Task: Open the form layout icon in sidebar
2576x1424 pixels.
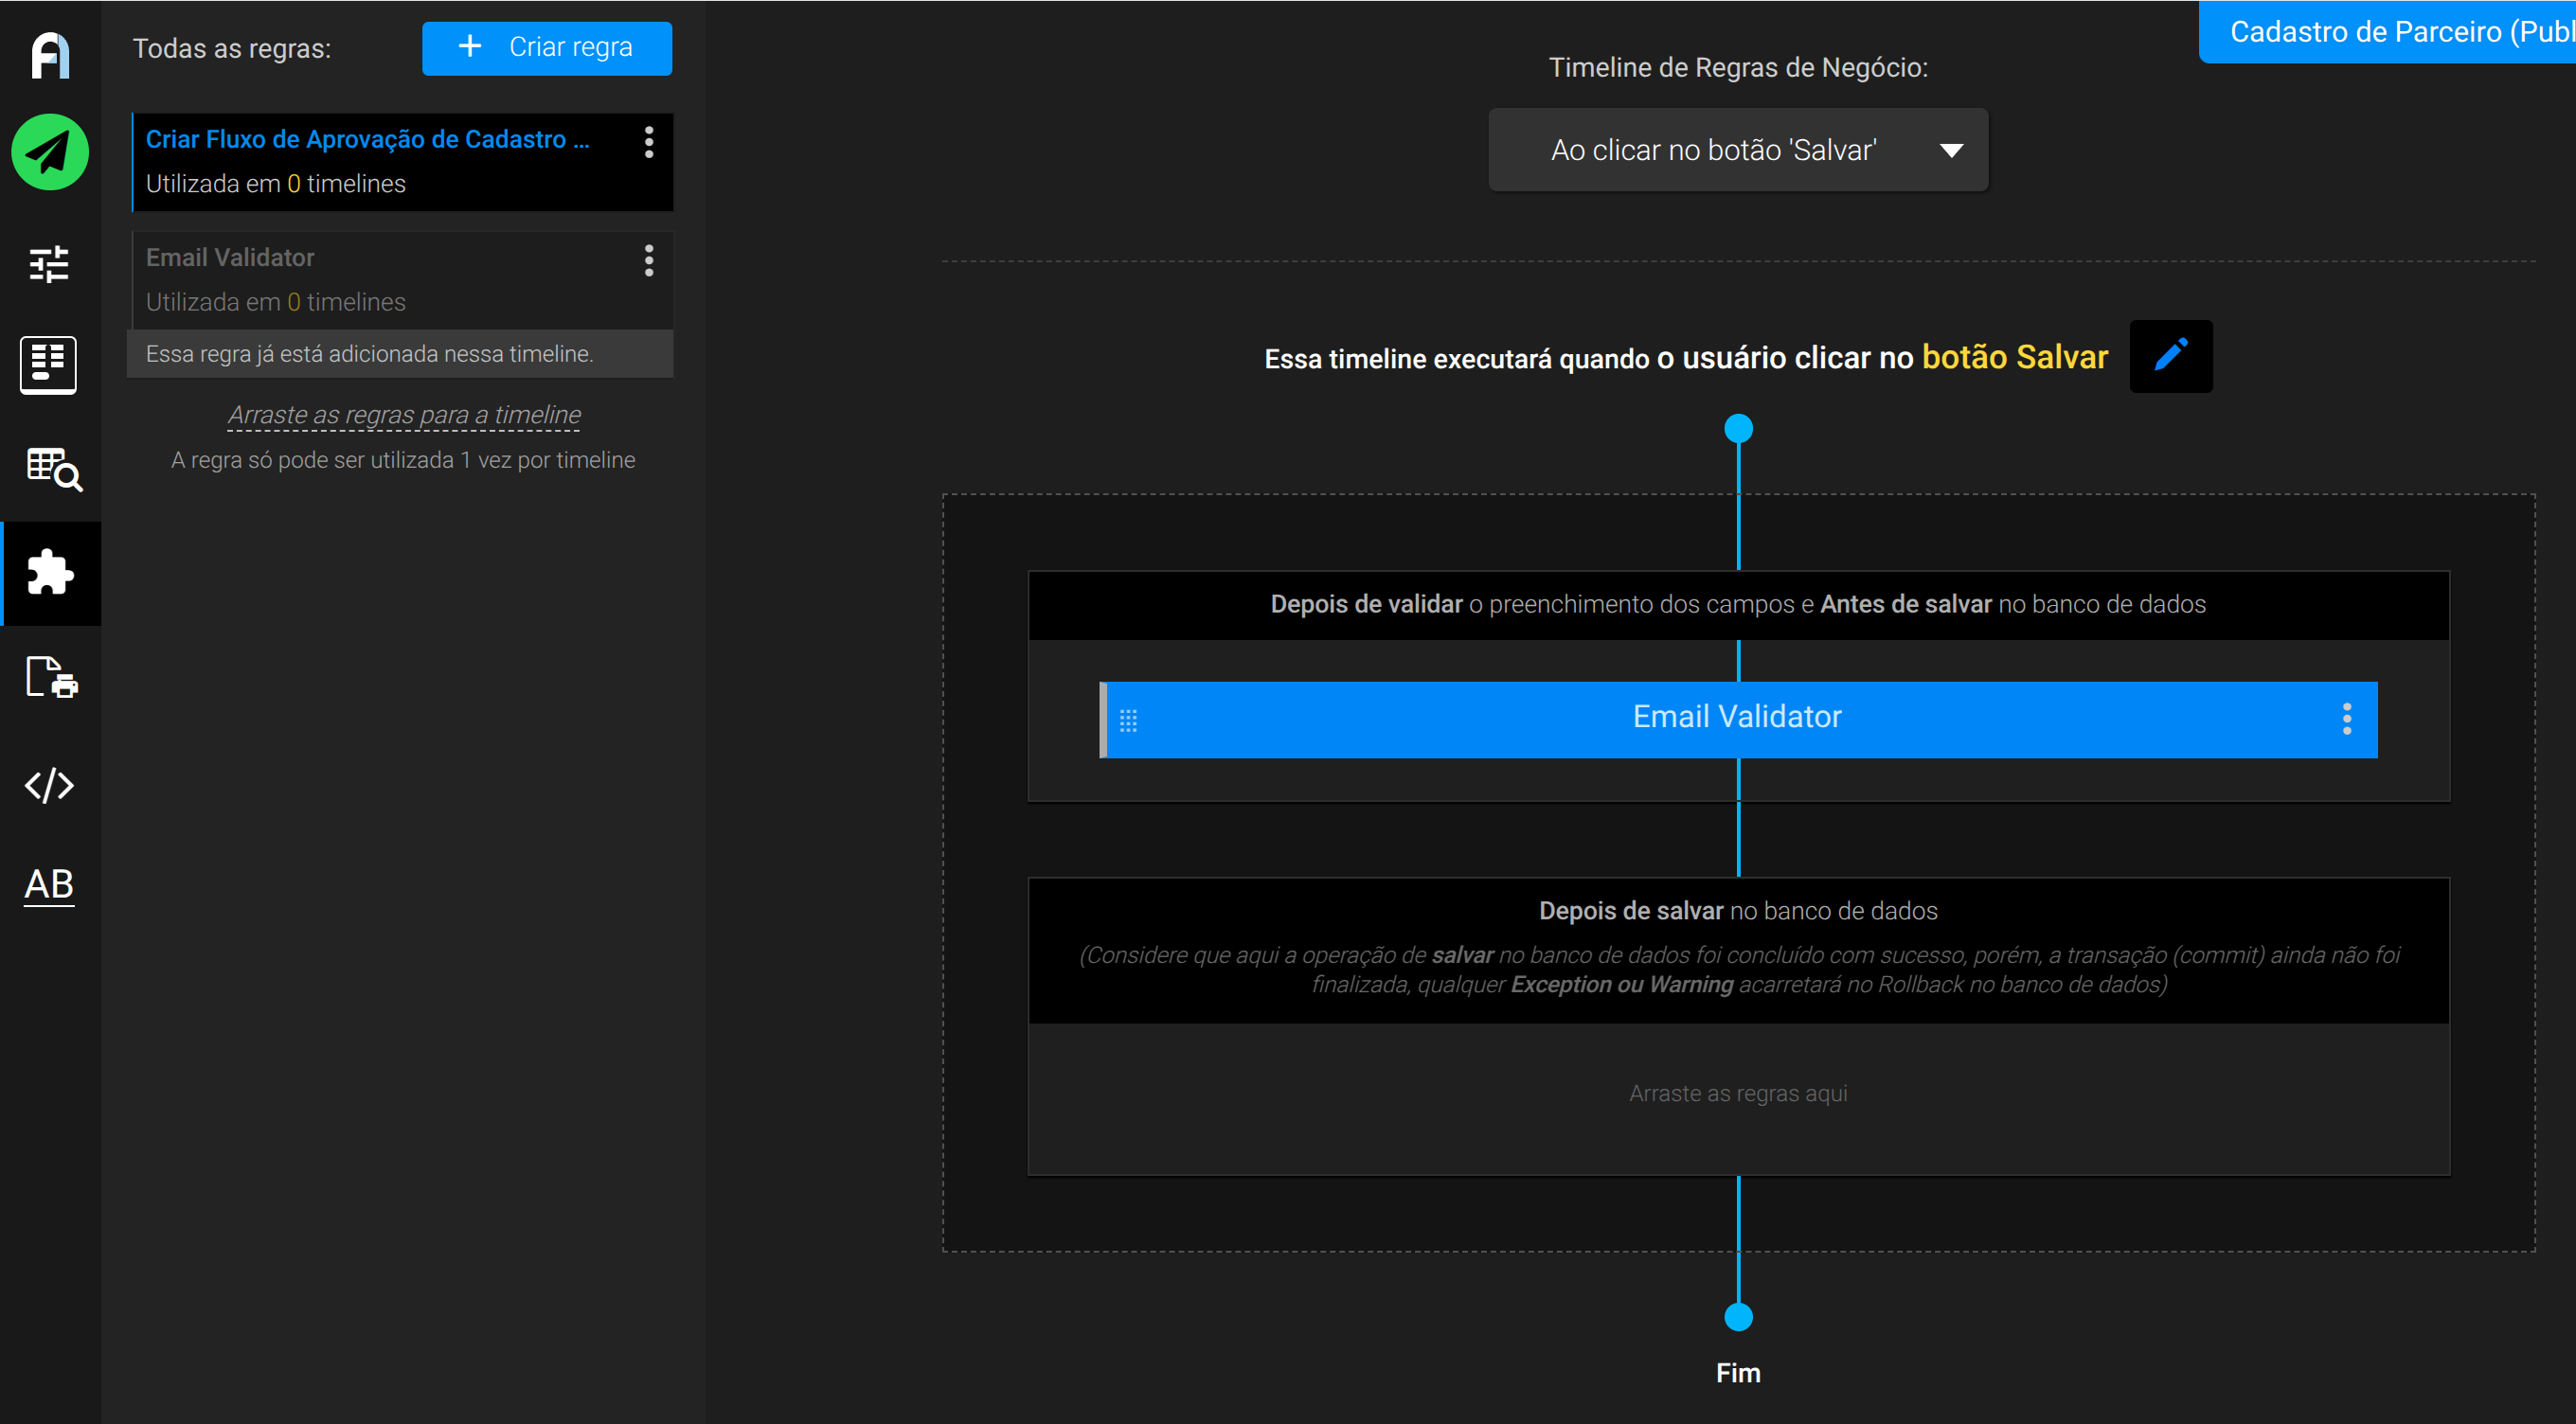Action: [49, 364]
